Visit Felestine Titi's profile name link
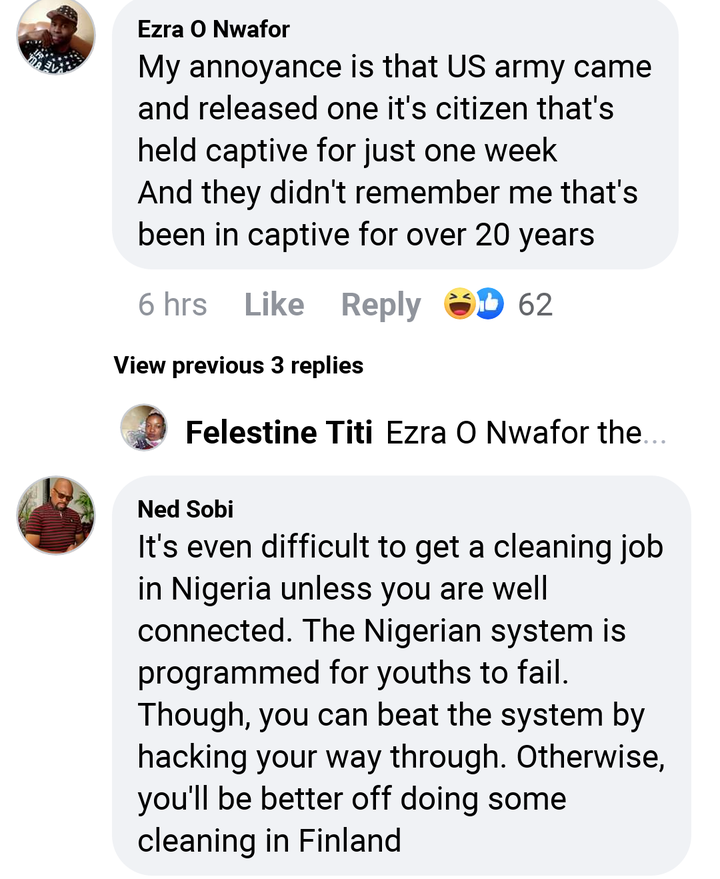Viewport: 720px width, 879px height. click(x=279, y=433)
